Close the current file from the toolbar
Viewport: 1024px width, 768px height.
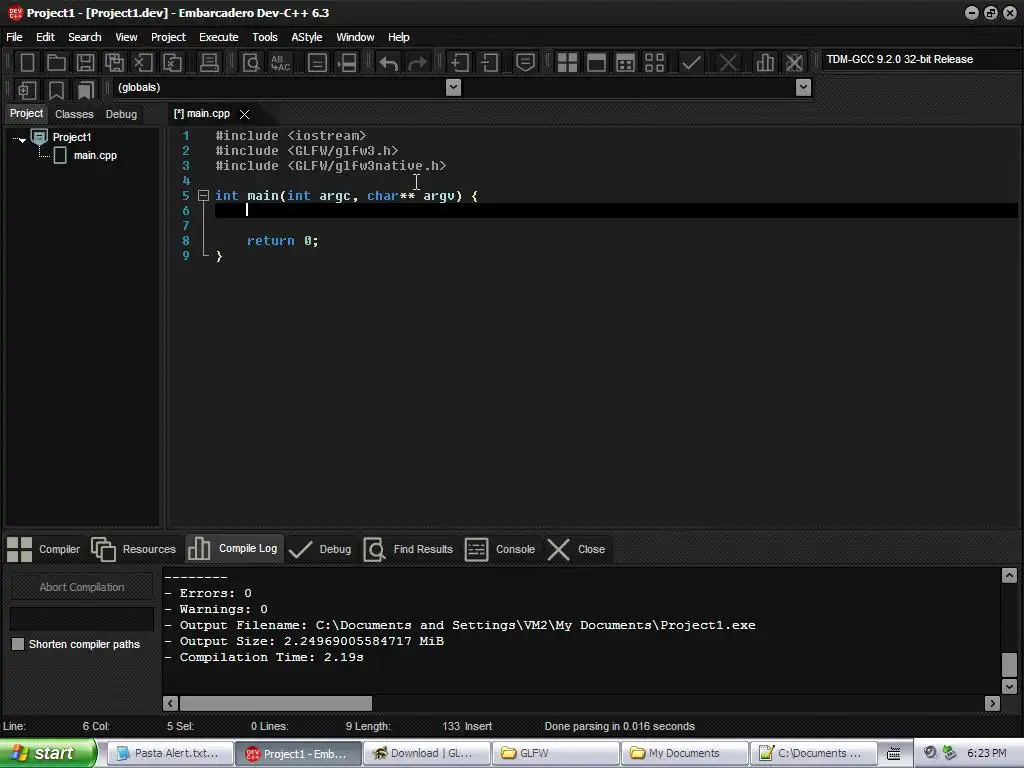tap(143, 63)
